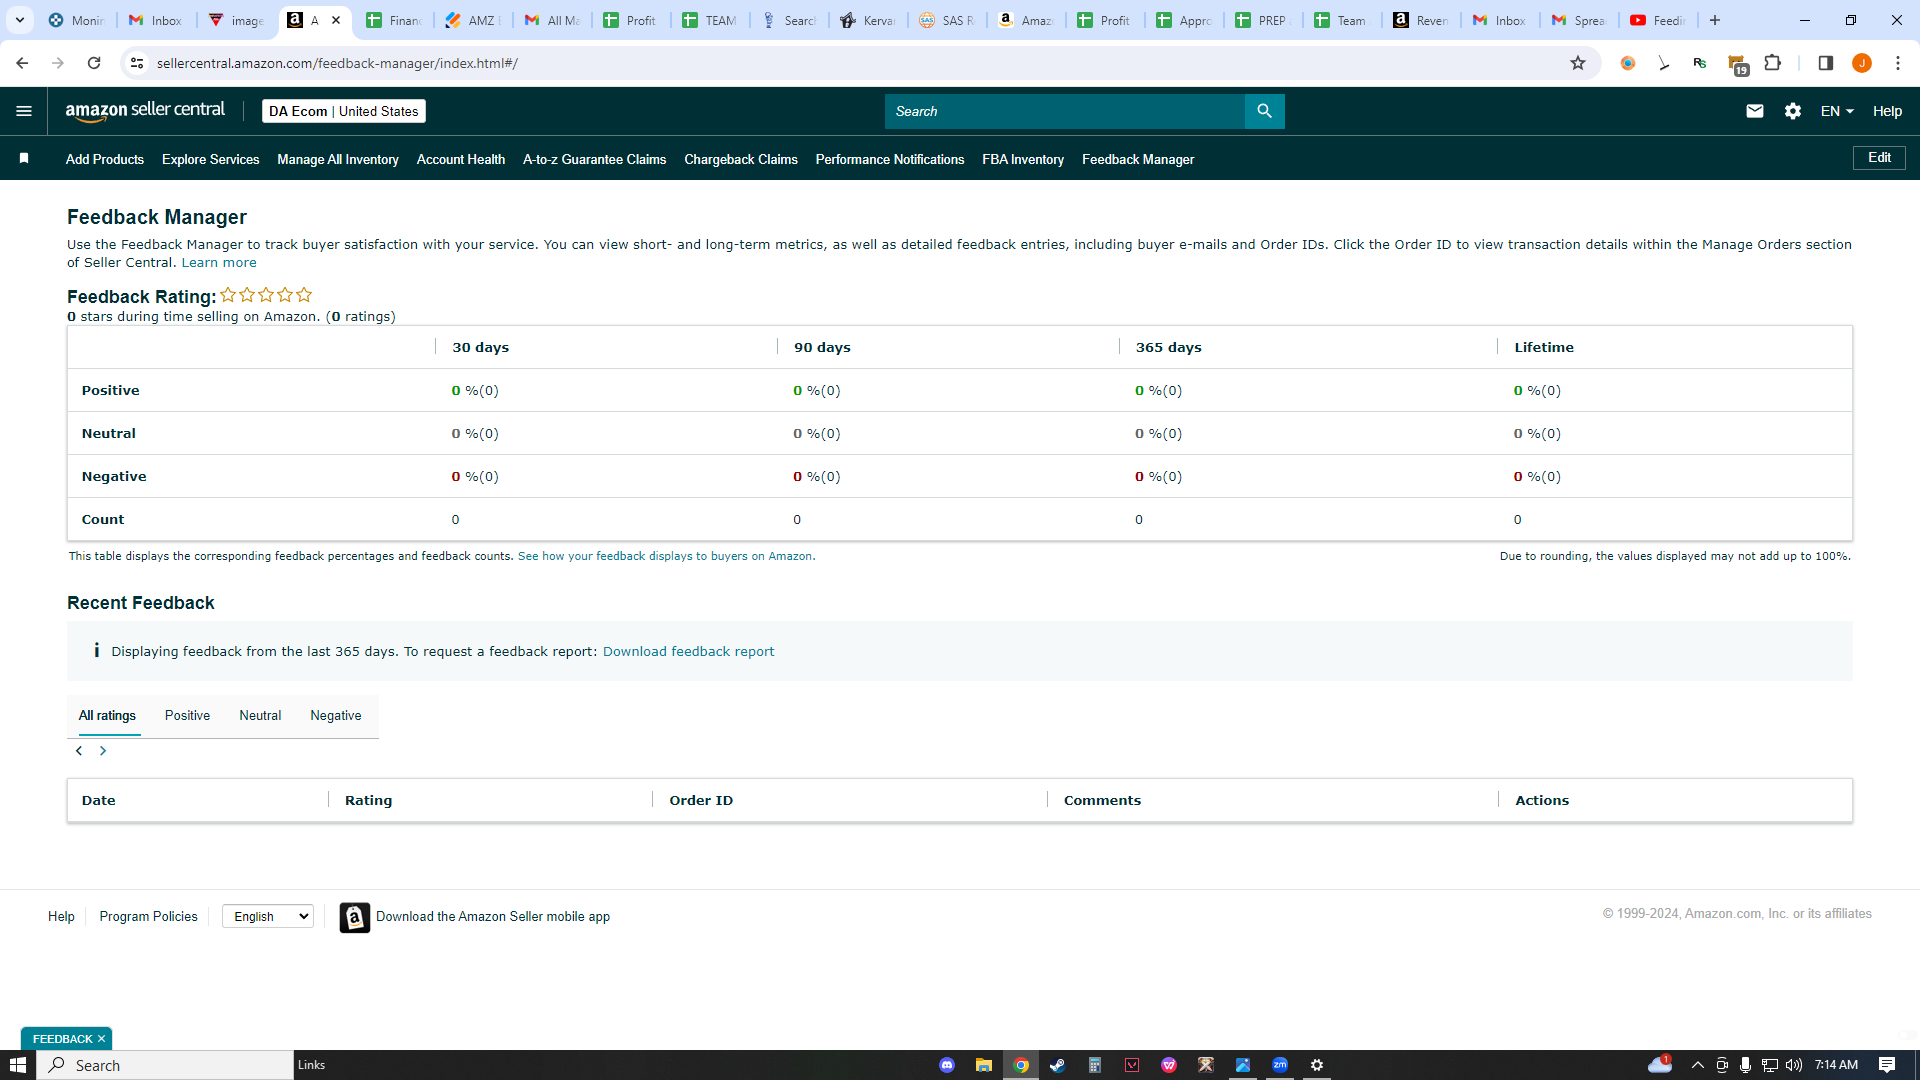Click the bookmark icon in favorites bar
The height and width of the screenshot is (1080, 1920).
pyautogui.click(x=24, y=158)
